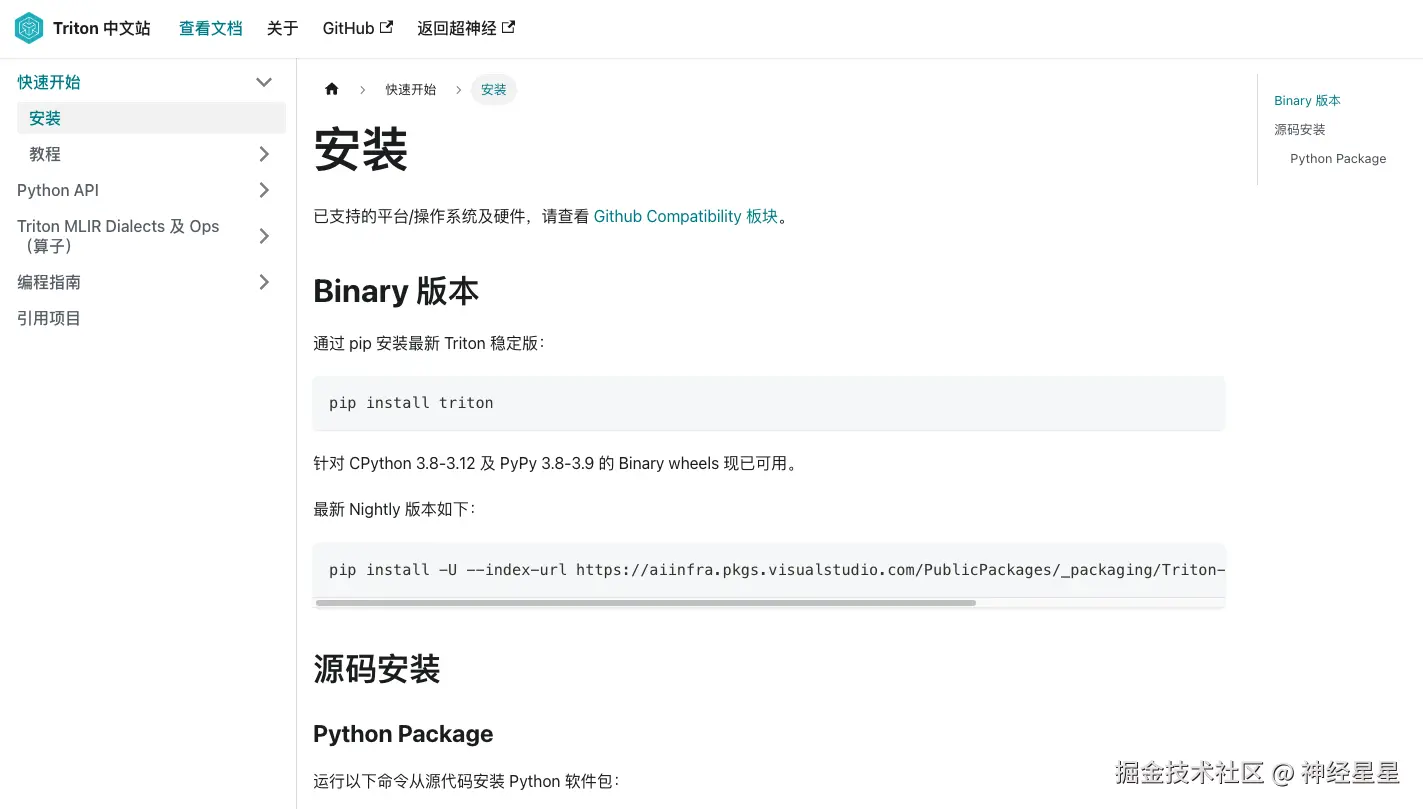
Task: Jump to Python Package via the right outline
Action: [x=1338, y=158]
